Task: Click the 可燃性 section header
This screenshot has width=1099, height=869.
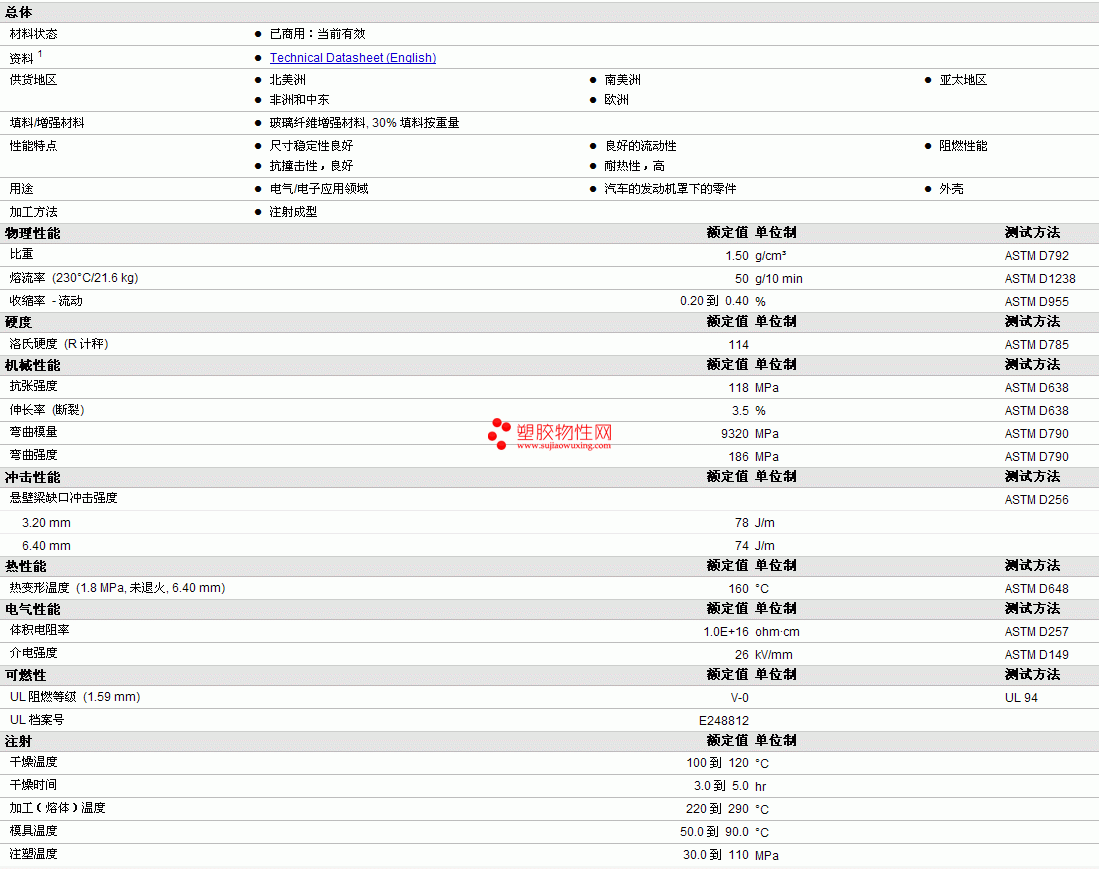Action: pos(25,676)
